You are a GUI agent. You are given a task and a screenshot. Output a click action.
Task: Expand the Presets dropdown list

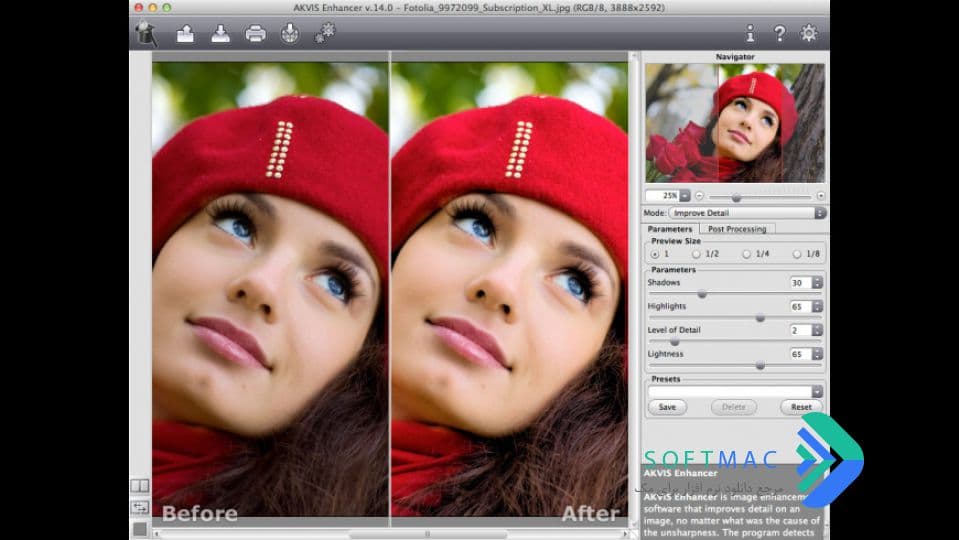(817, 391)
